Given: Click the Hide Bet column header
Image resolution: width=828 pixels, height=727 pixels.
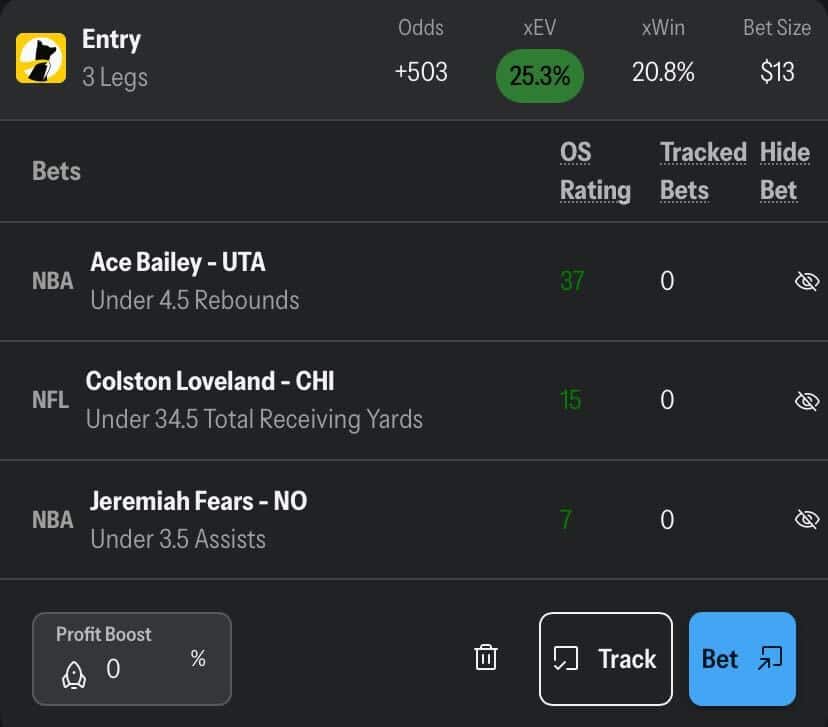Looking at the screenshot, I should [784, 171].
